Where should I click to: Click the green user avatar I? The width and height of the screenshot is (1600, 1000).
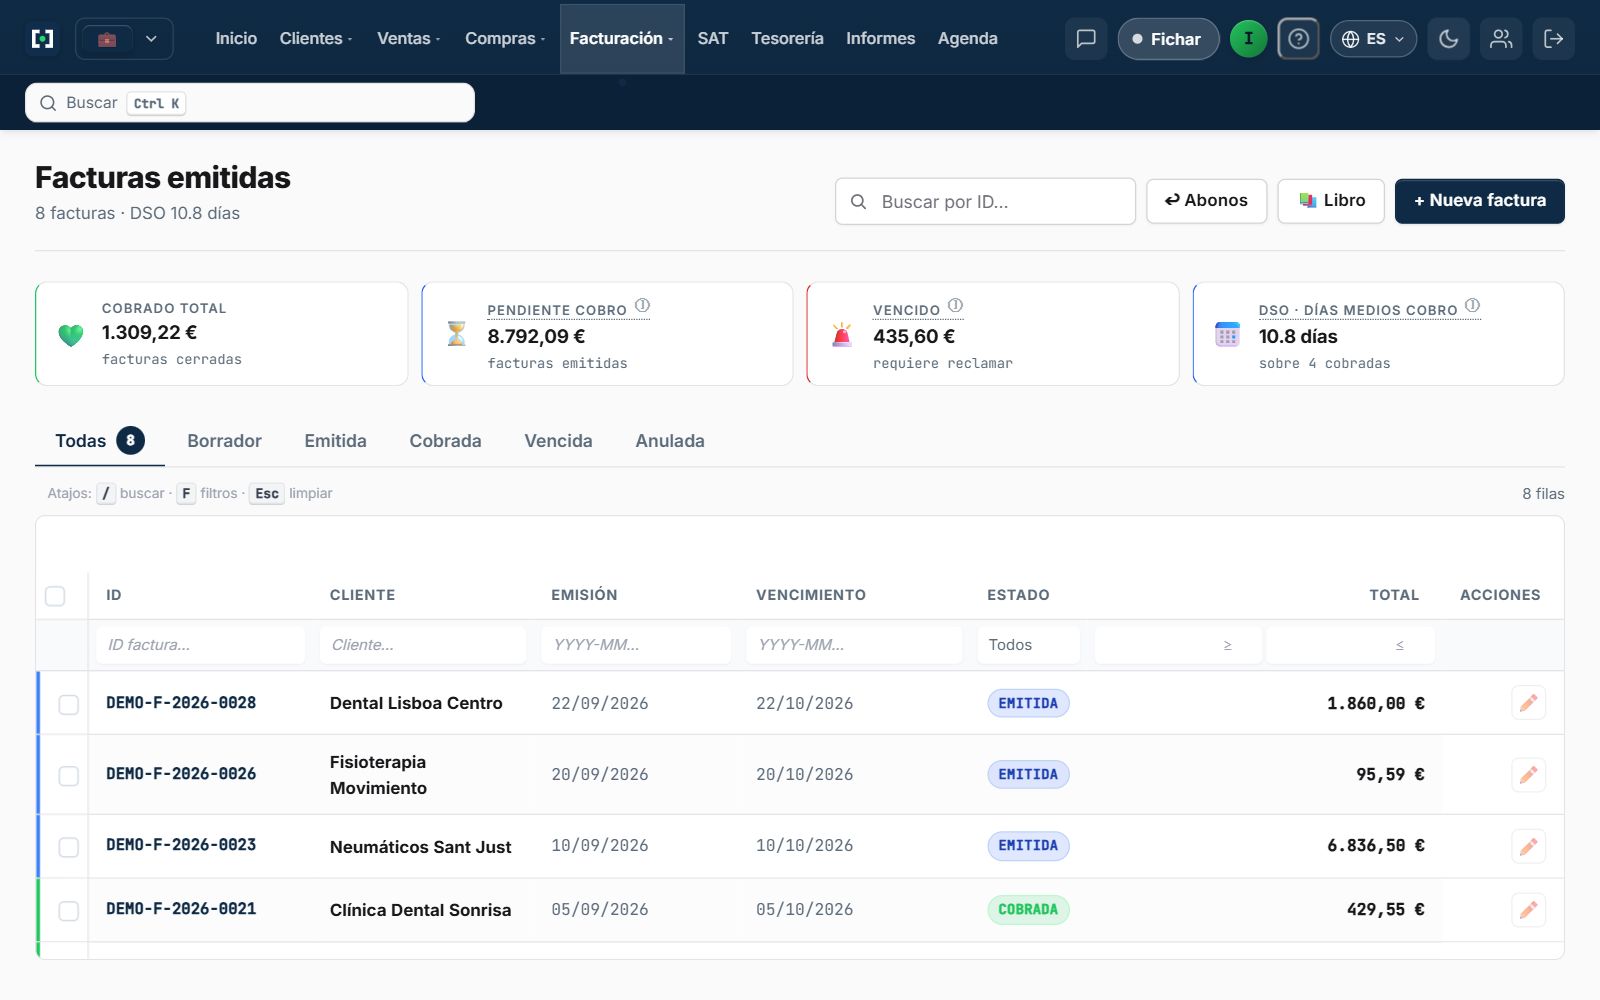[1248, 39]
